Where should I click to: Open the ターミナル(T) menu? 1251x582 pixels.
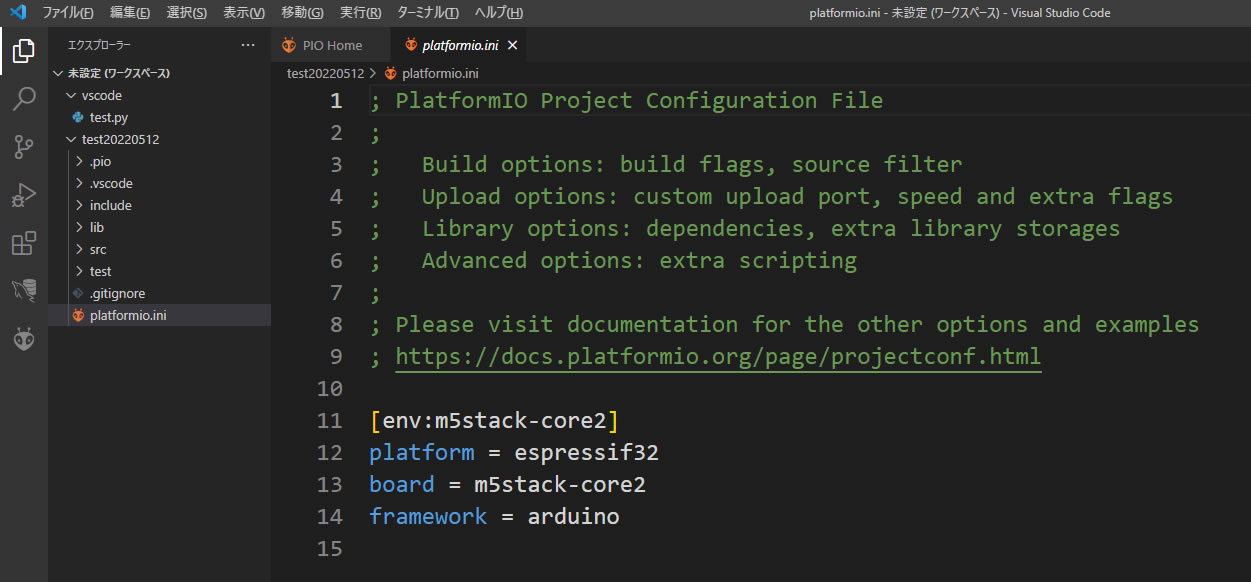pyautogui.click(x=427, y=13)
